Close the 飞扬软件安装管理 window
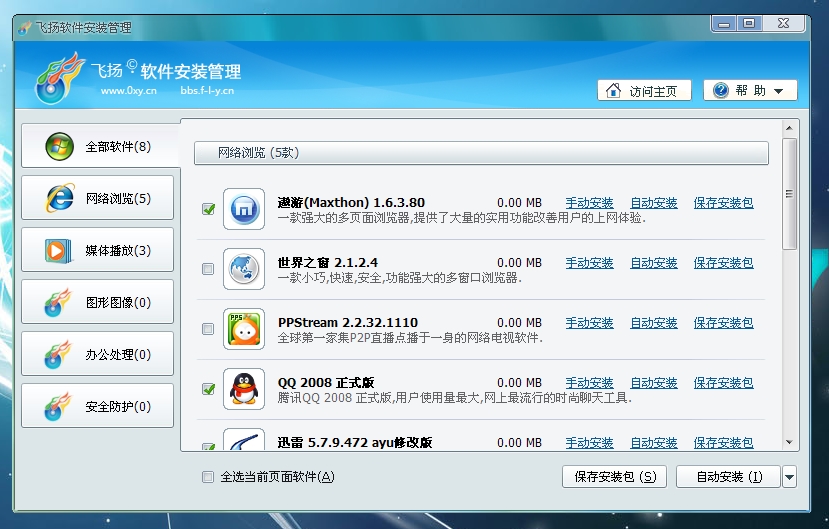Image resolution: width=829 pixels, height=529 pixels. pyautogui.click(x=784, y=24)
